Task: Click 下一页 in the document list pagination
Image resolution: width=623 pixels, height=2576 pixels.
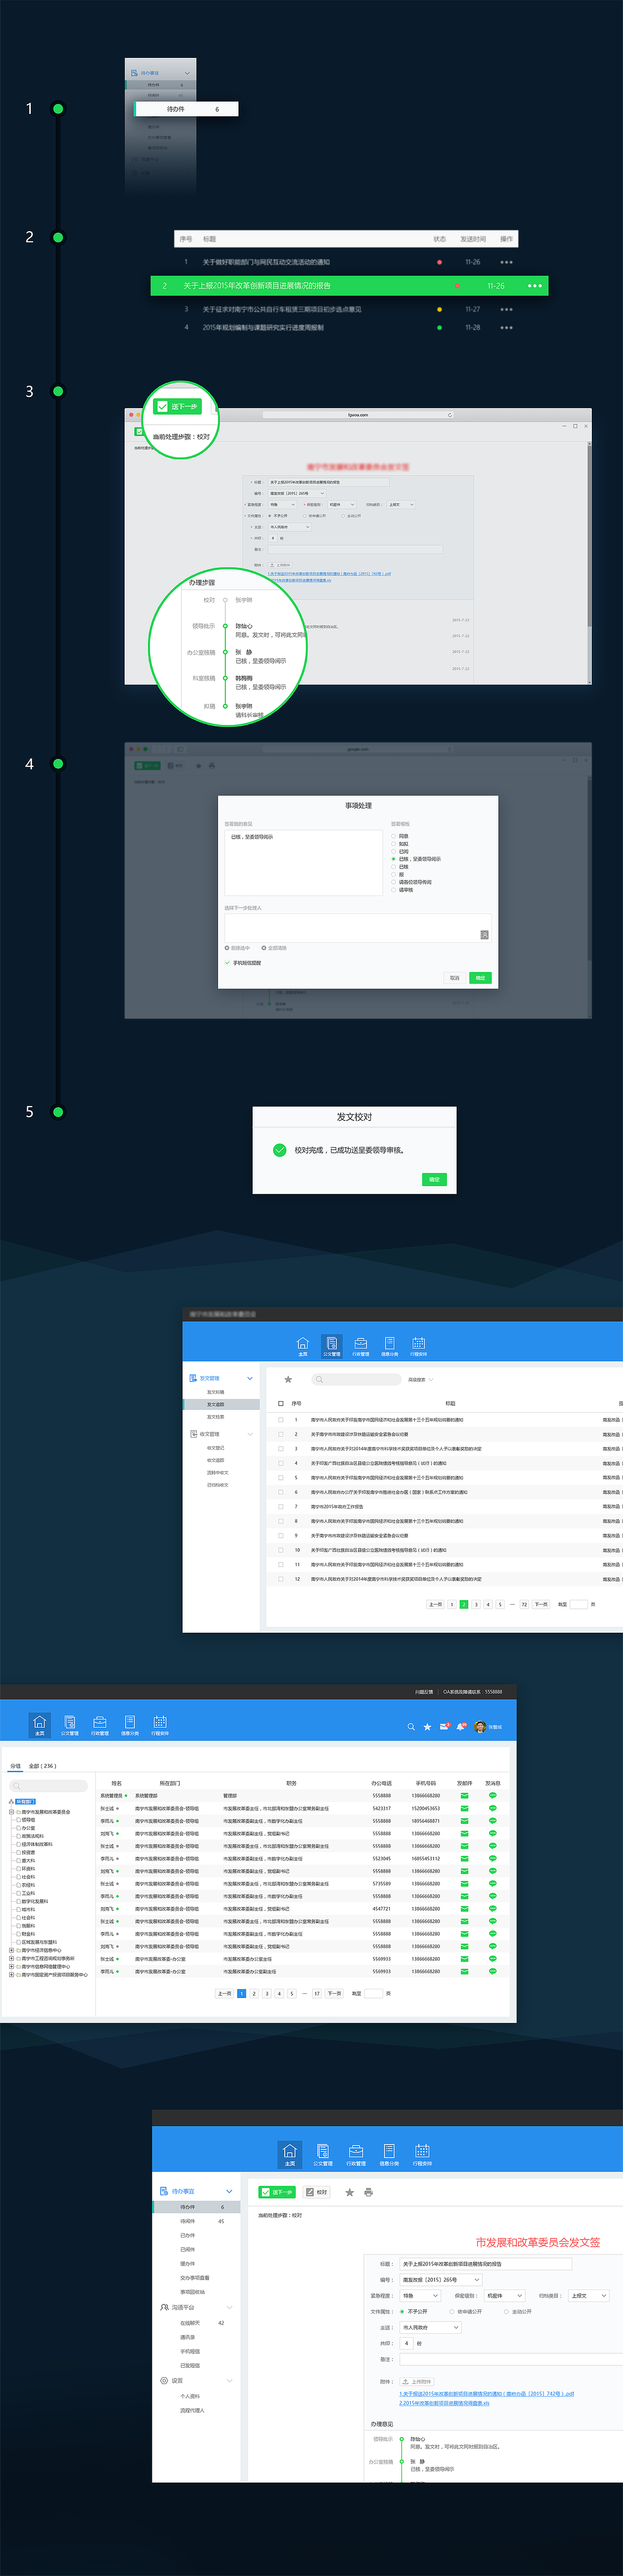Action: [x=541, y=1604]
